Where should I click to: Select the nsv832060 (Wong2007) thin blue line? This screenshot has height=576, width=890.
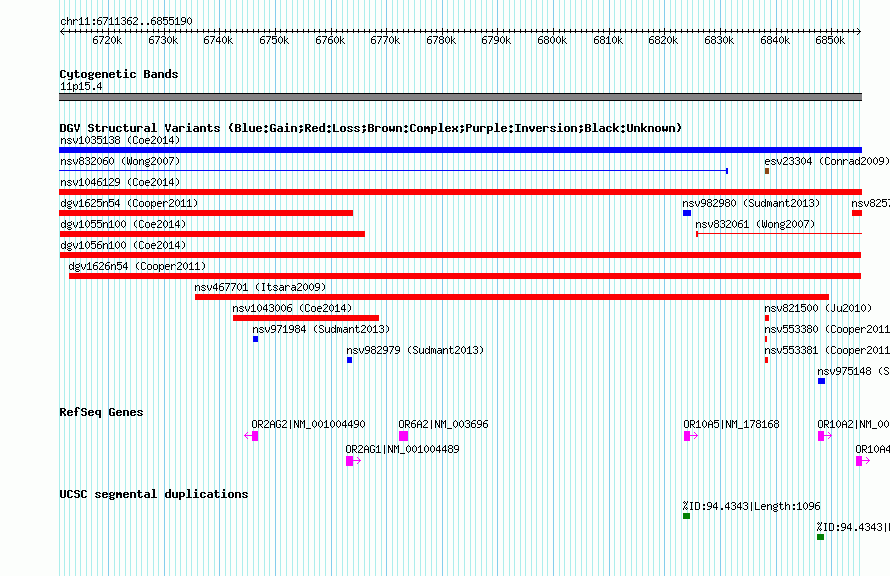point(393,171)
